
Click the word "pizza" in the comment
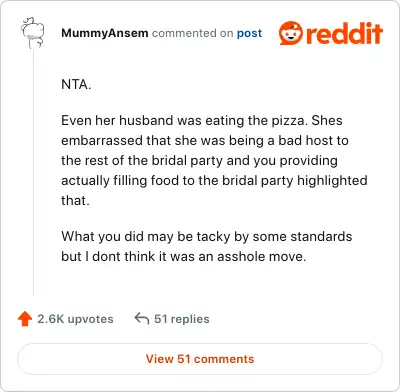288,121
